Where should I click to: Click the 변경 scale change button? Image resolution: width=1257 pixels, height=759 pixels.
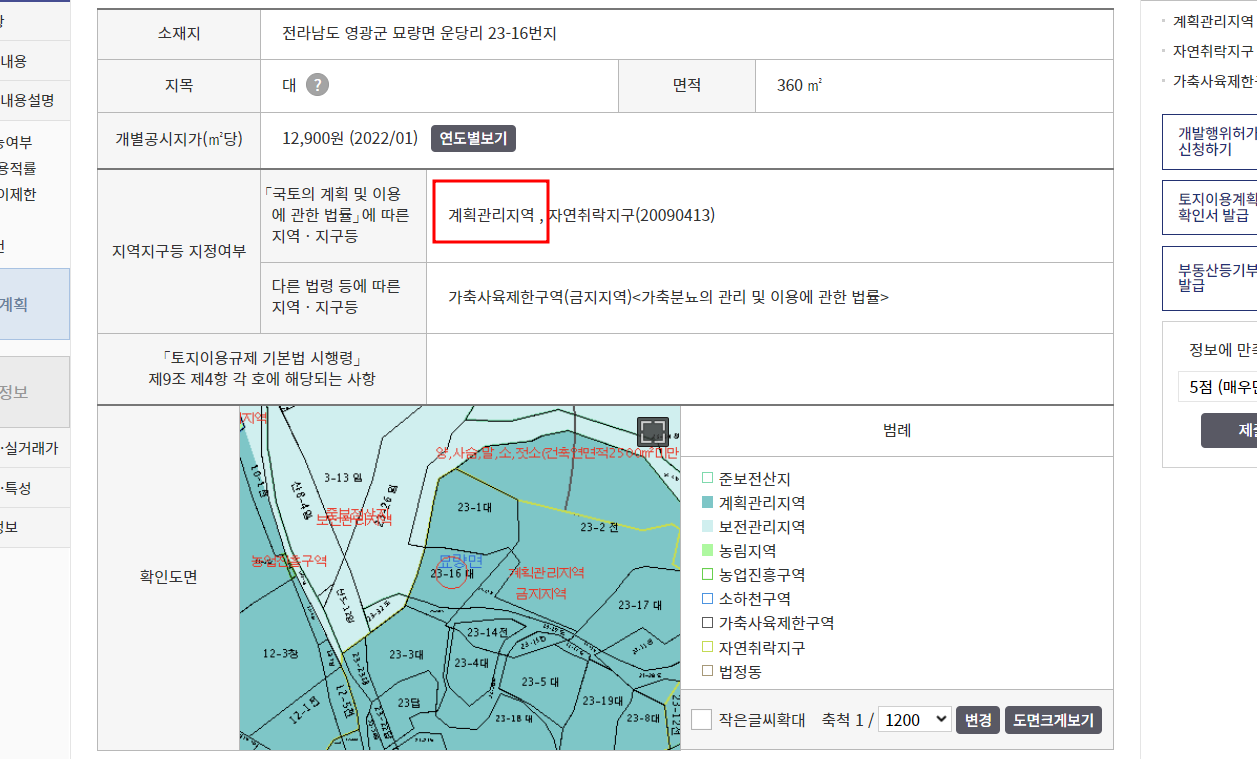pos(978,720)
